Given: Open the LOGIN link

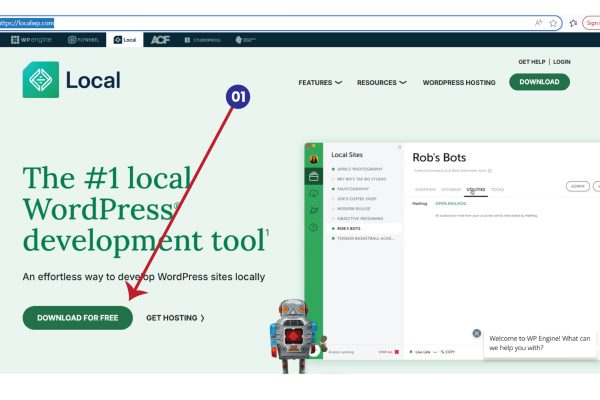Looking at the screenshot, I should pyautogui.click(x=561, y=62).
